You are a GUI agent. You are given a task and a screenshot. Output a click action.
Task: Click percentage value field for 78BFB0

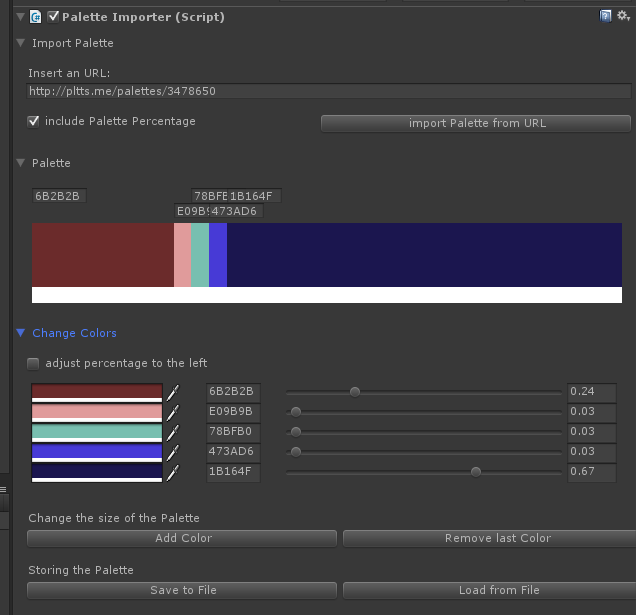[x=592, y=432]
